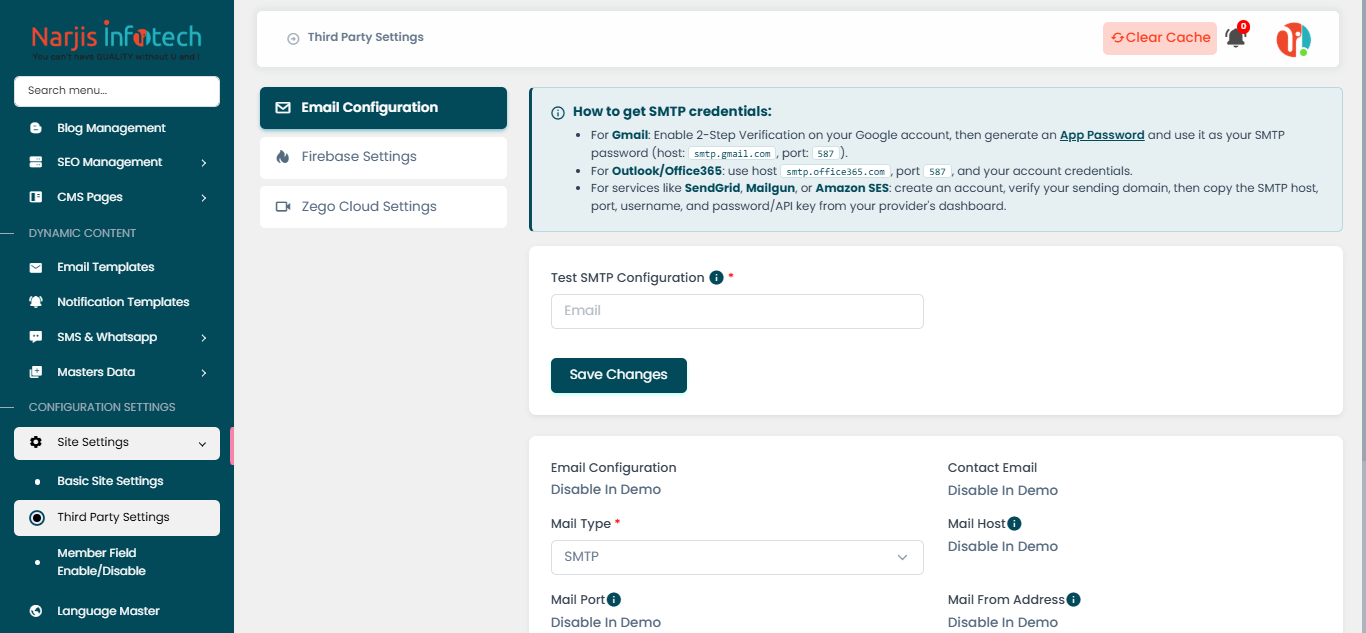Follow the App Password link
The height and width of the screenshot is (633, 1366).
[1102, 135]
